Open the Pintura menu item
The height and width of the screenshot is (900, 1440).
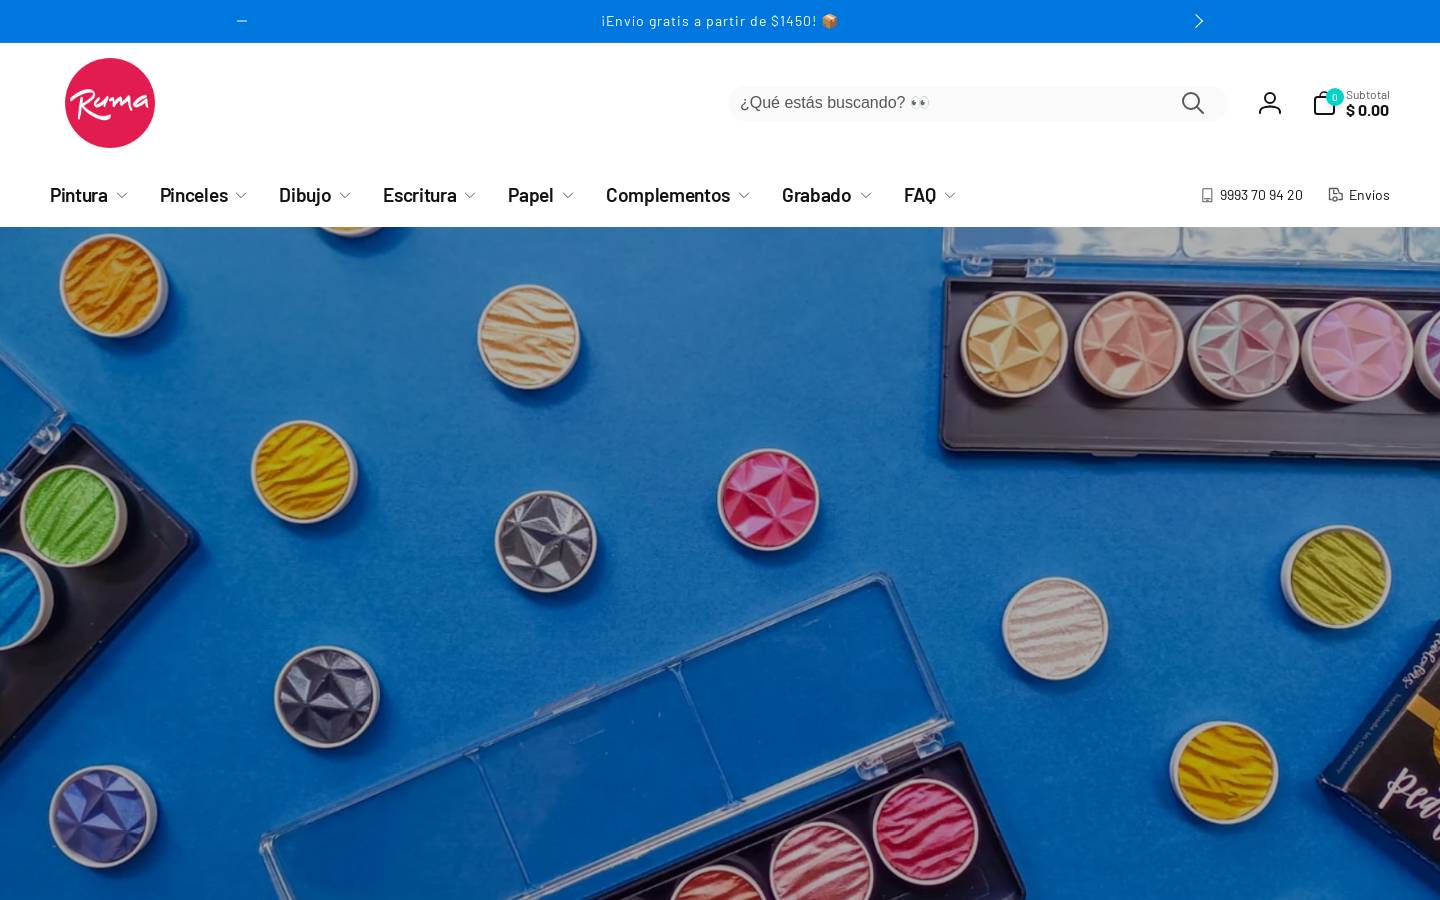pos(79,195)
